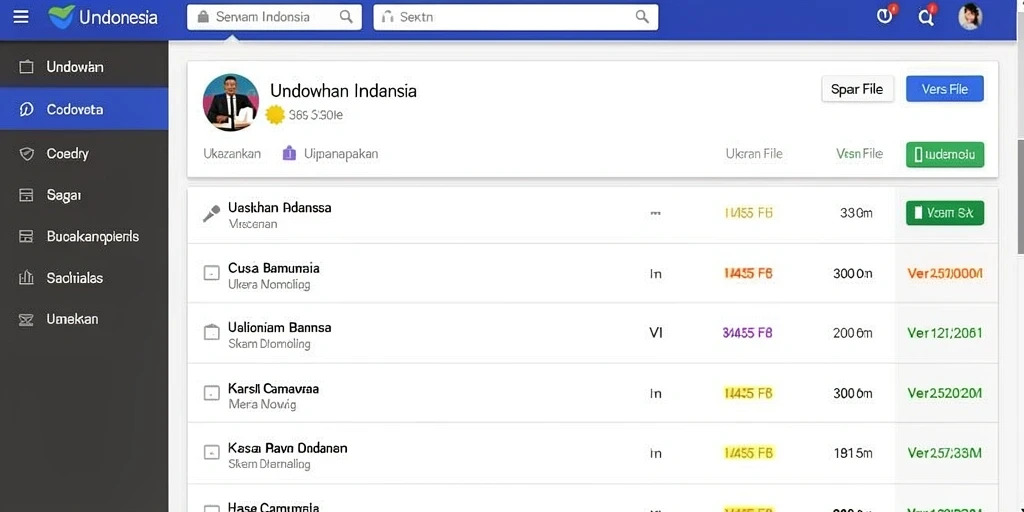Click yellow sun badge under profile name
Viewport: 1024px width, 512px height.
(x=276, y=115)
